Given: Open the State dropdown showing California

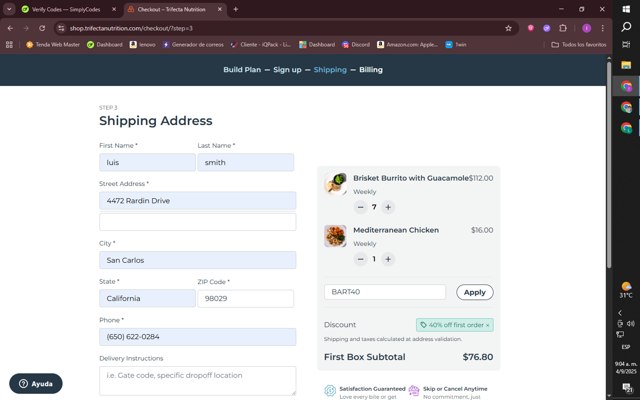Looking at the screenshot, I should click(x=147, y=298).
